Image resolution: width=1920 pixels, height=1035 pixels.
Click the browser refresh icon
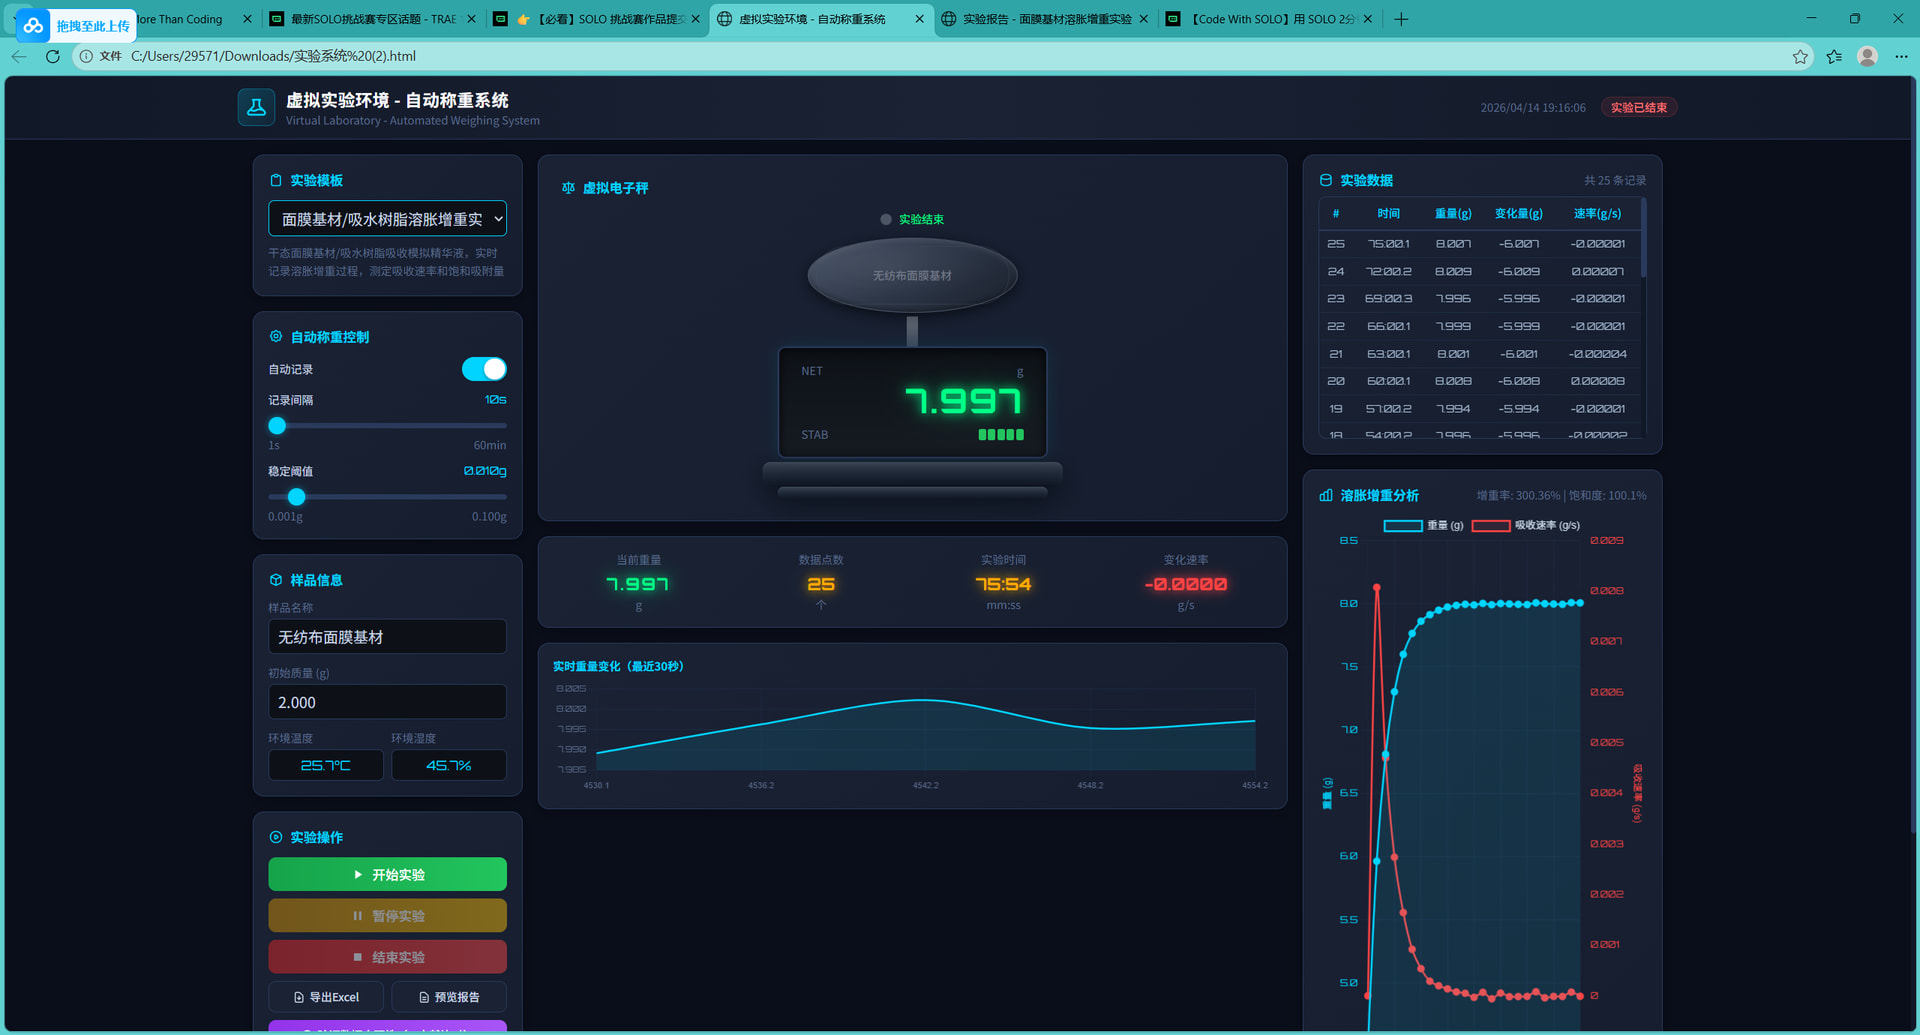[x=53, y=56]
